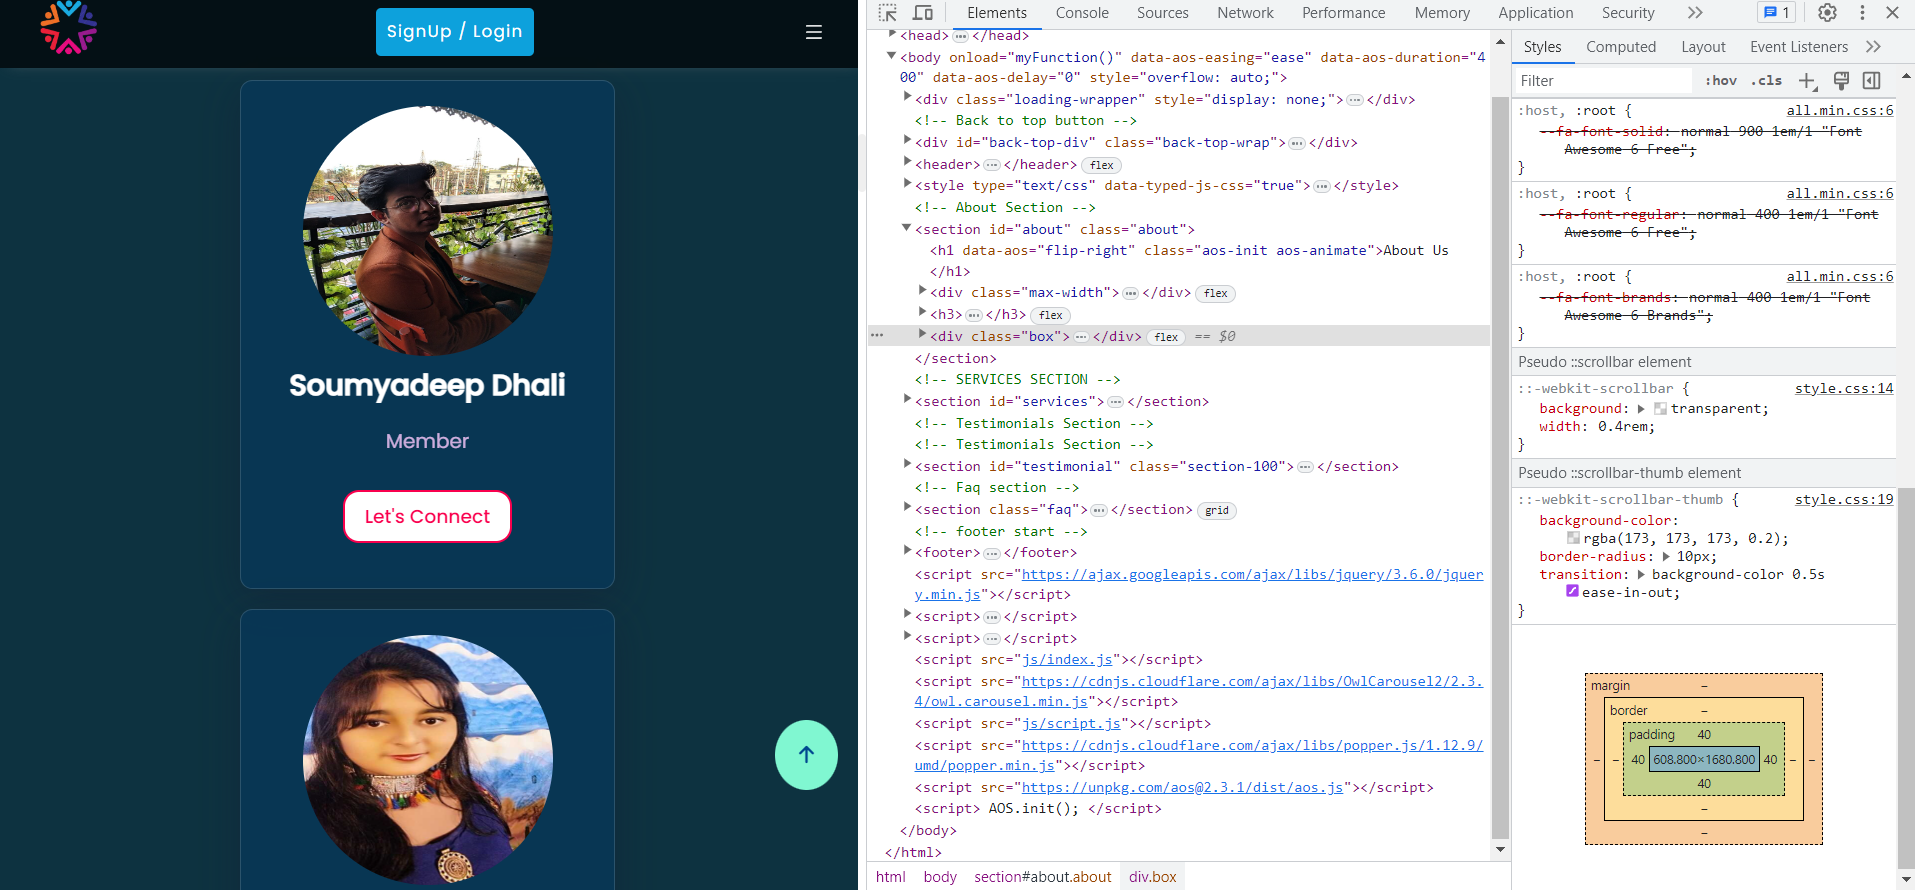Click the paint-roller element classes icon
The image size is (1915, 890).
tap(1841, 81)
